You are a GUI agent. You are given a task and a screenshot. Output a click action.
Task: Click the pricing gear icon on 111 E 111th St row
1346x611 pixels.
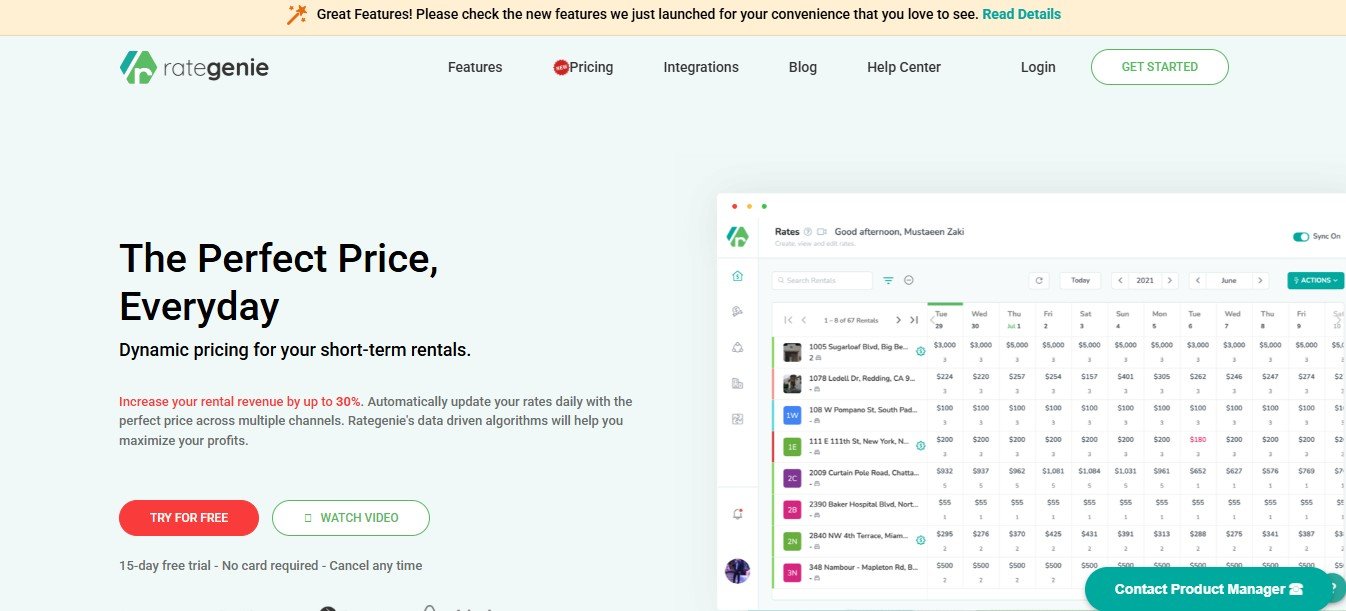(920, 446)
